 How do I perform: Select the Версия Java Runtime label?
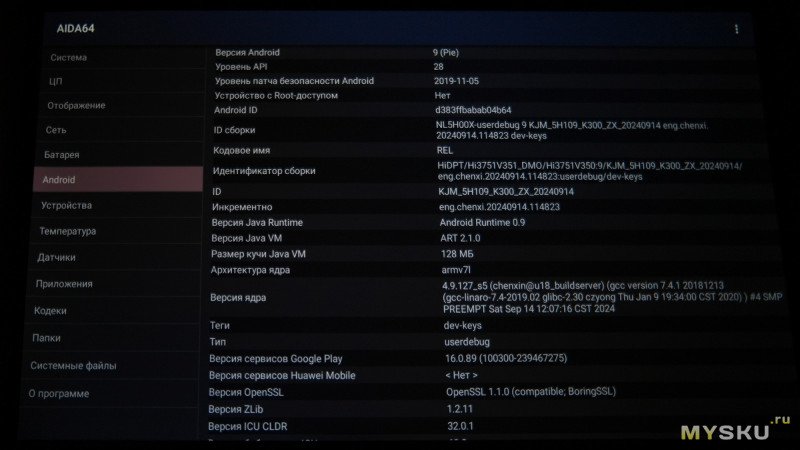[x=257, y=222]
